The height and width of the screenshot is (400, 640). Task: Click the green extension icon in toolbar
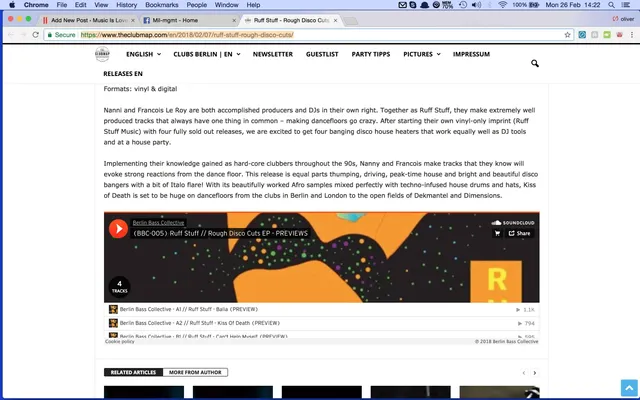[x=607, y=35]
